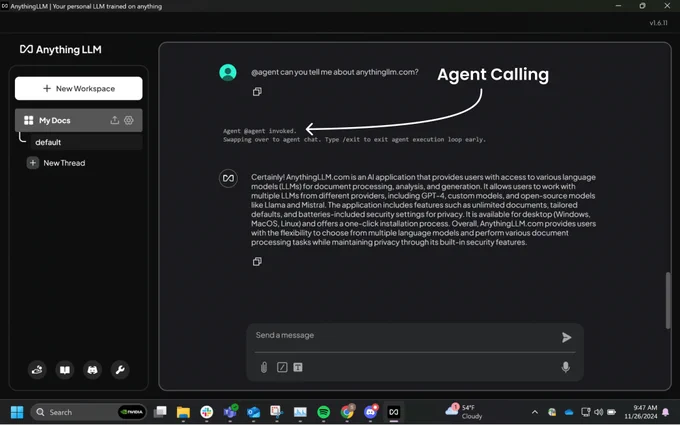Open Outlook from the taskbar
Viewport: 680px width, 425px height.
tap(254, 412)
